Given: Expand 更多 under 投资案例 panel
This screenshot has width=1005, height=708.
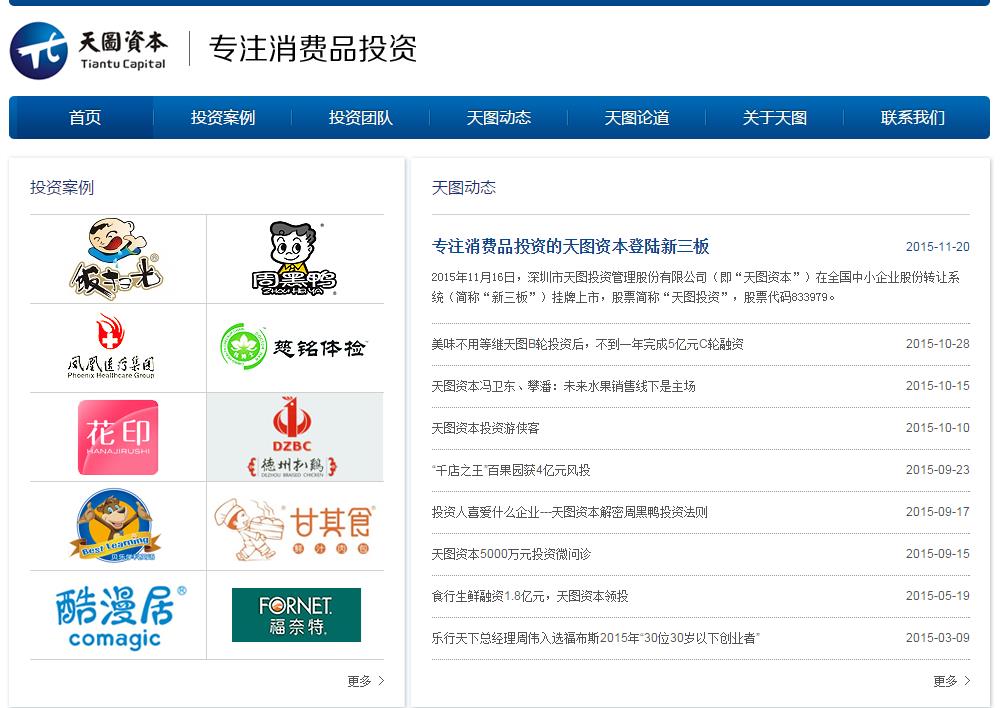Looking at the screenshot, I should pyautogui.click(x=365, y=680).
